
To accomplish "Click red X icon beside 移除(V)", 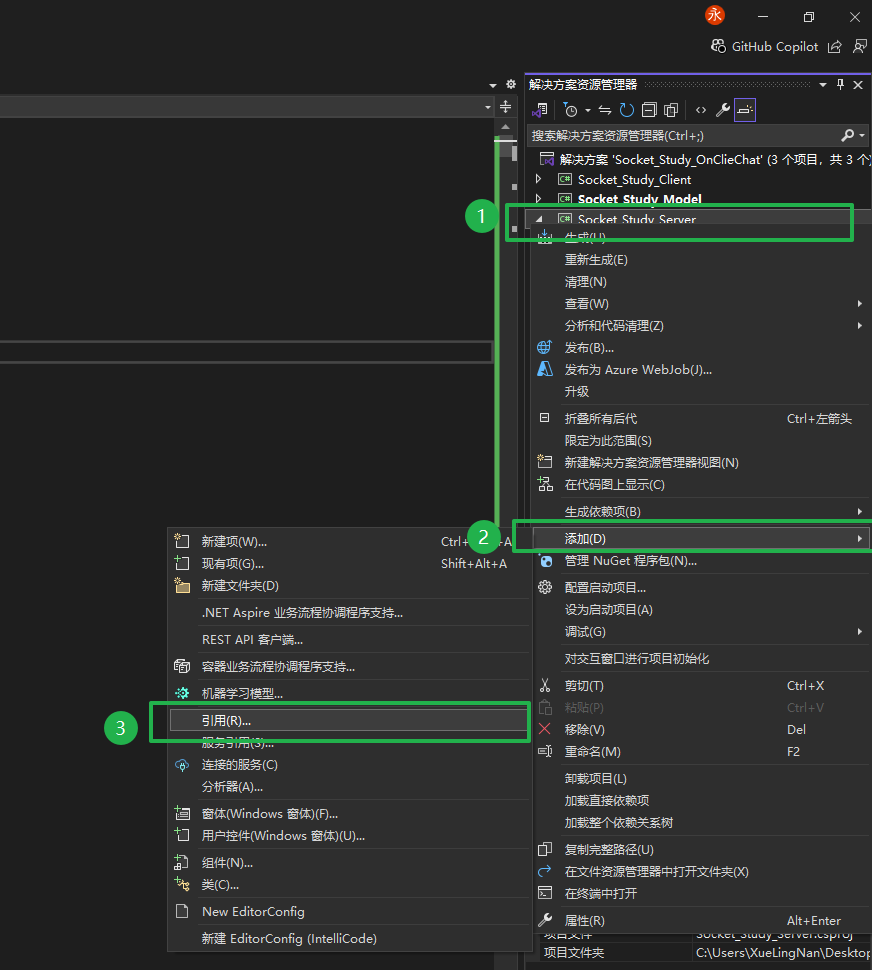I will click(544, 729).
